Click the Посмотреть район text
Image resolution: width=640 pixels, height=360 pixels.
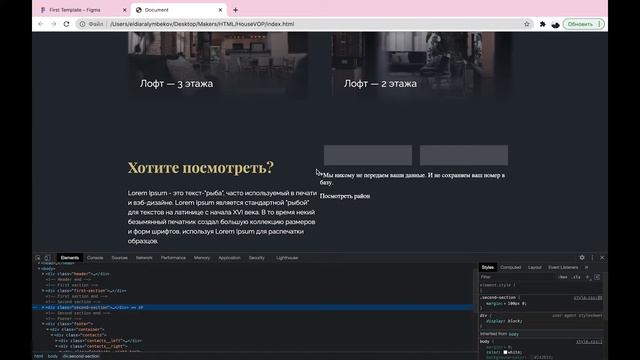pyautogui.click(x=345, y=196)
